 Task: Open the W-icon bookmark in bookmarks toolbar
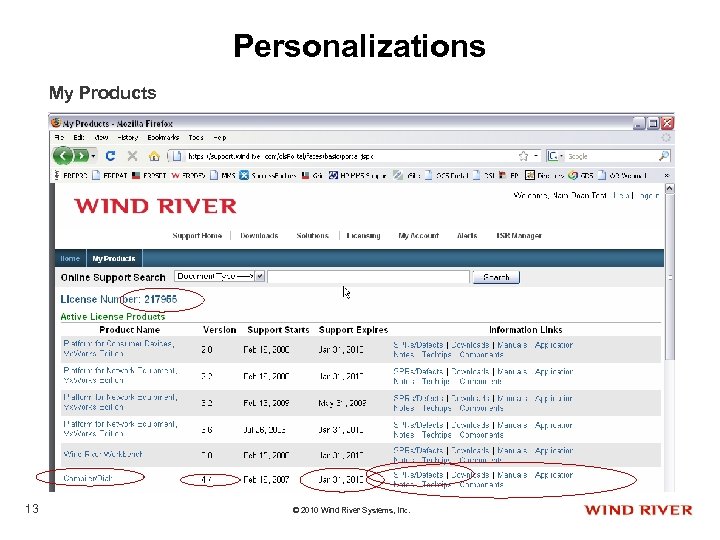coord(188,175)
